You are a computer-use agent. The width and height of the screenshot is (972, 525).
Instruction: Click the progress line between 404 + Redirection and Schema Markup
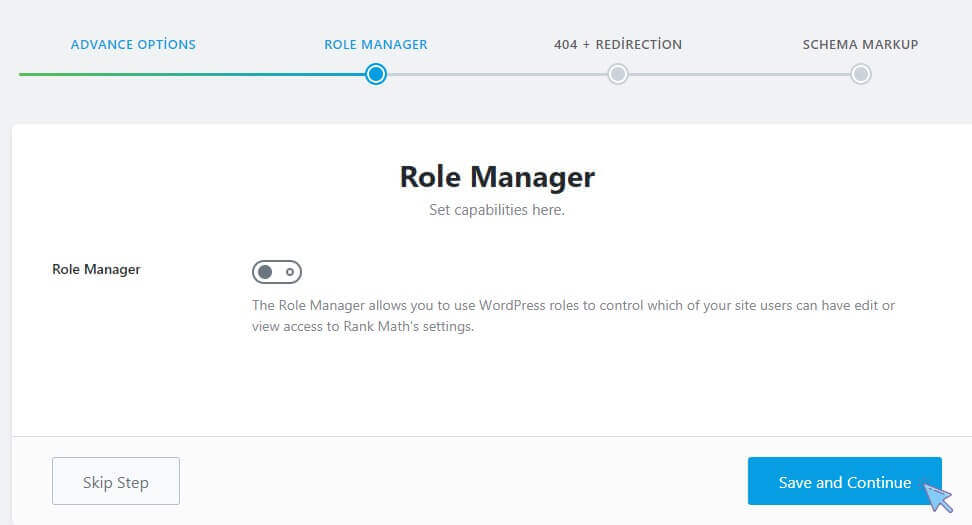click(x=739, y=74)
